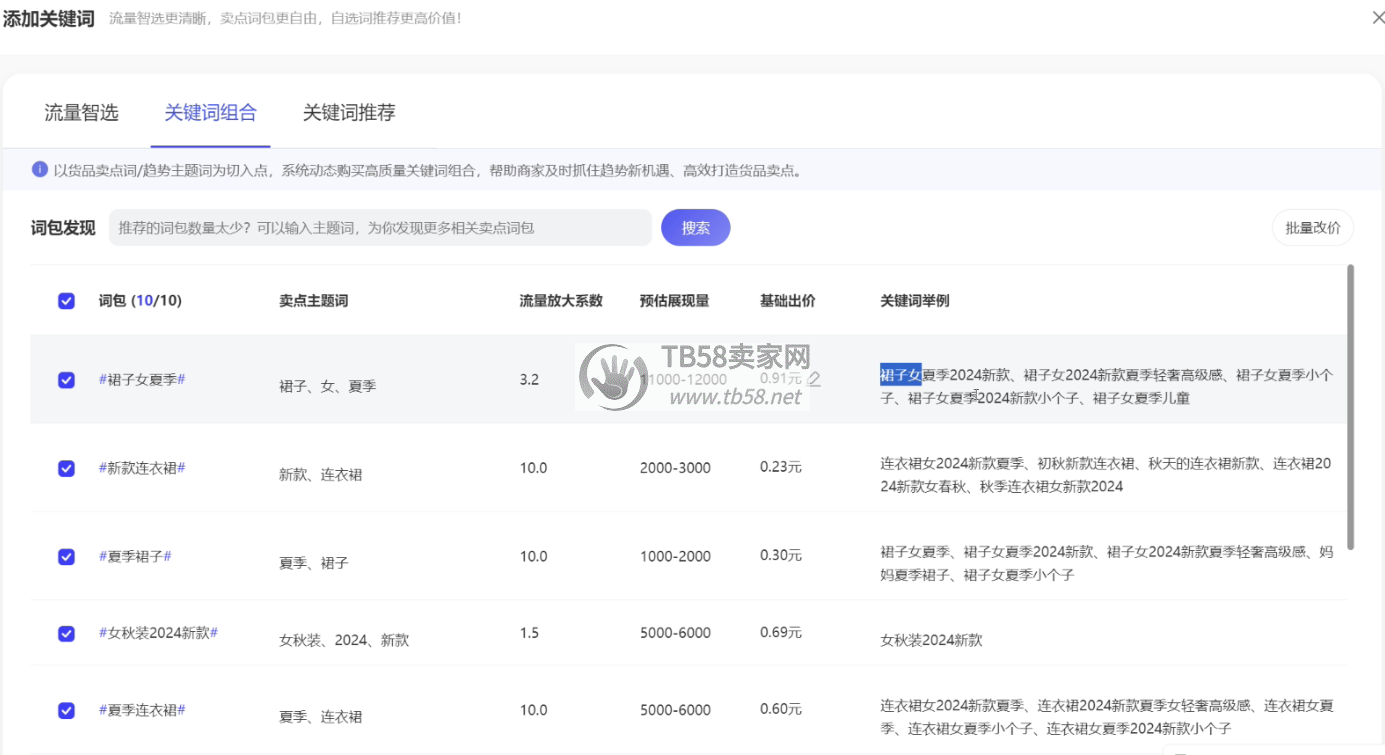
Task: Select the #女秋装2024新款# word package name
Action: pyautogui.click(x=158, y=633)
